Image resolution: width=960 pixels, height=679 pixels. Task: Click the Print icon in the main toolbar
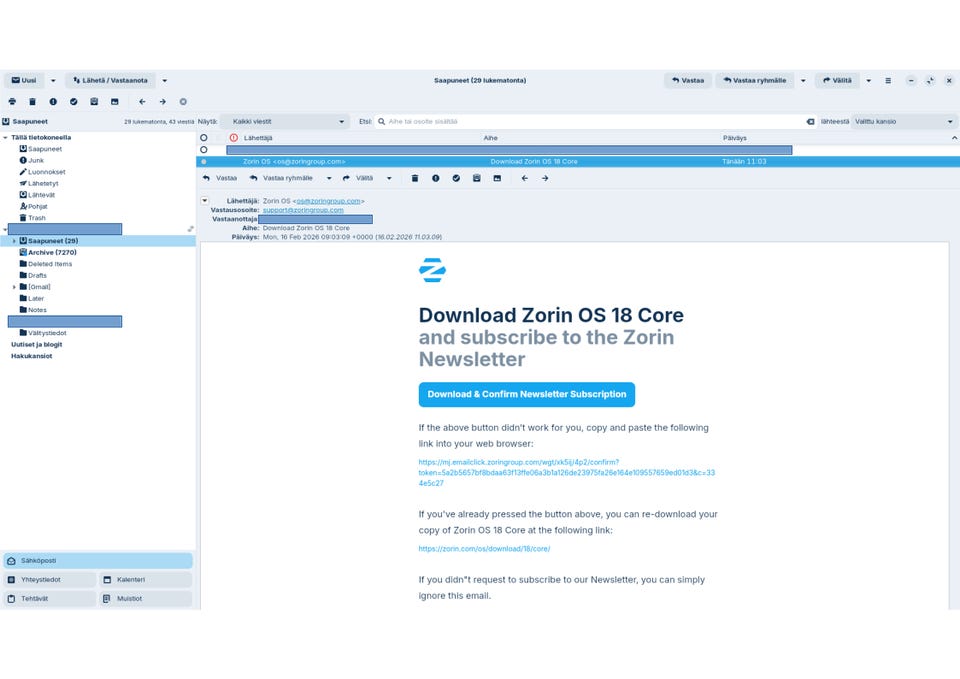click(12, 102)
